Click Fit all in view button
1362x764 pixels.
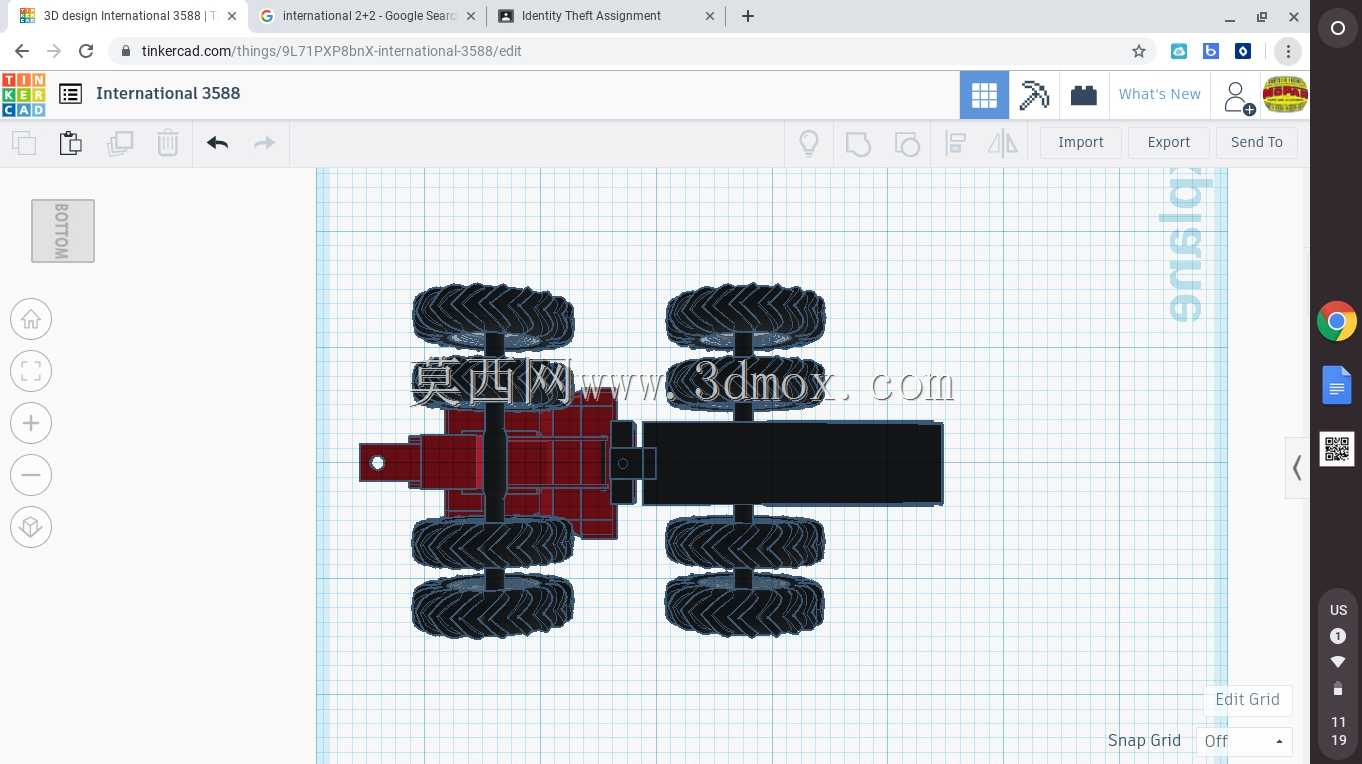(x=31, y=371)
